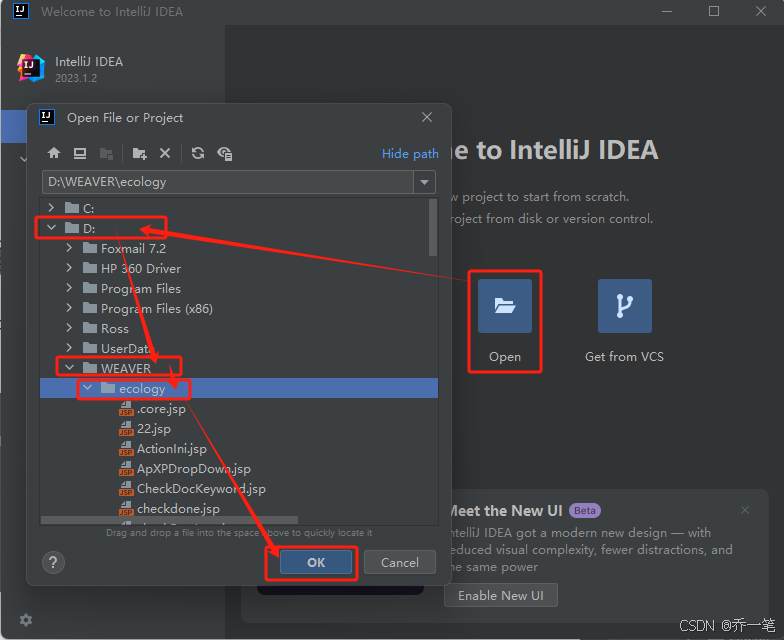Click the JSP icon of 22.jsp
The width and height of the screenshot is (784, 640).
(126, 428)
